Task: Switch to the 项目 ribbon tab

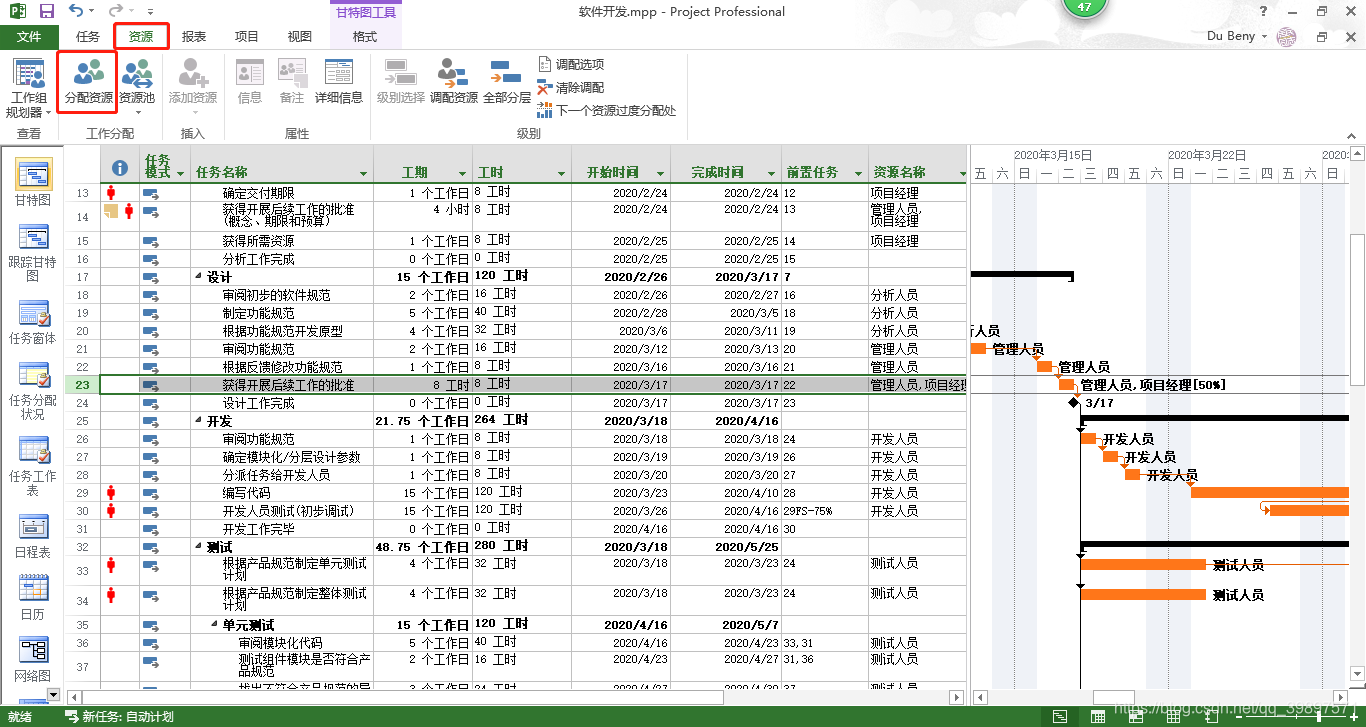Action: 247,37
